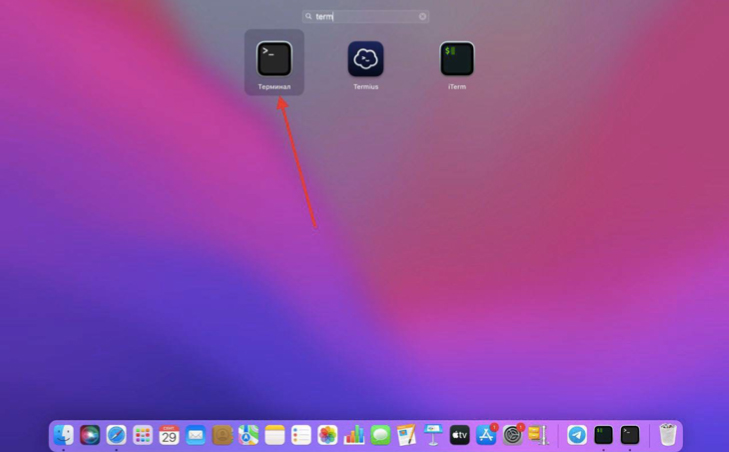Open Apple TV from the Dock
Screen dimensions: 729x452
point(459,435)
